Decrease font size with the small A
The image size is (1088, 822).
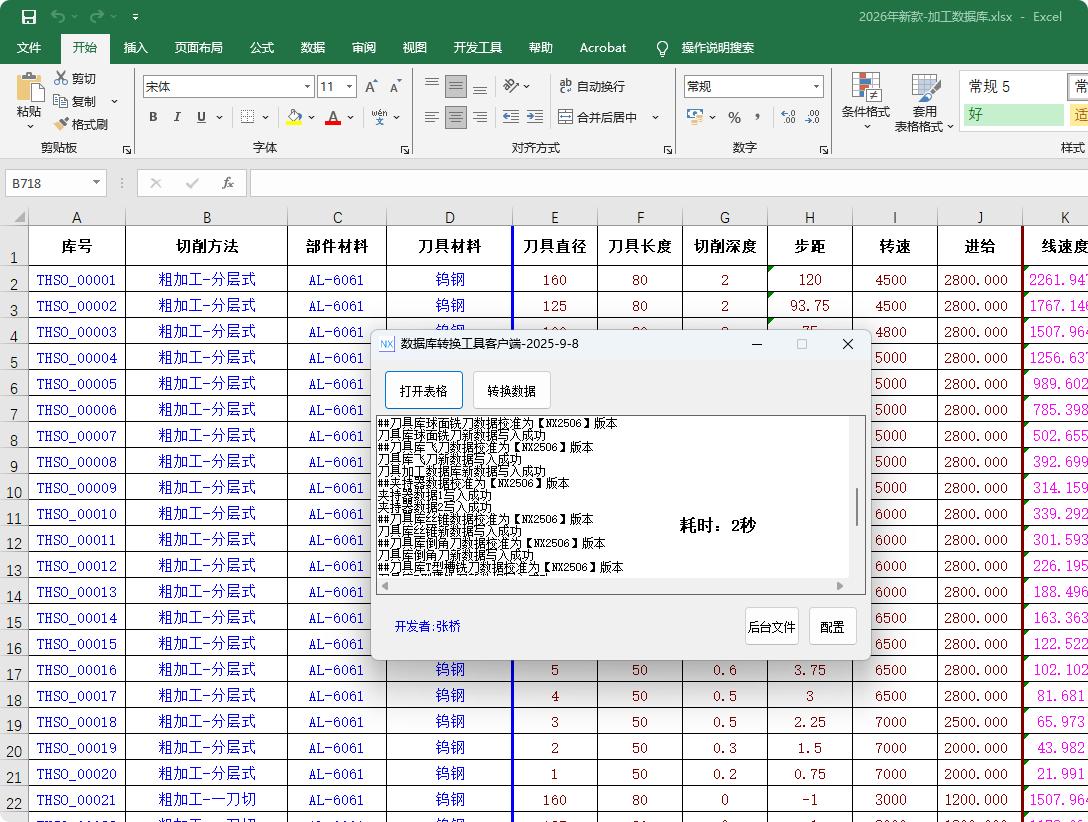tap(395, 87)
